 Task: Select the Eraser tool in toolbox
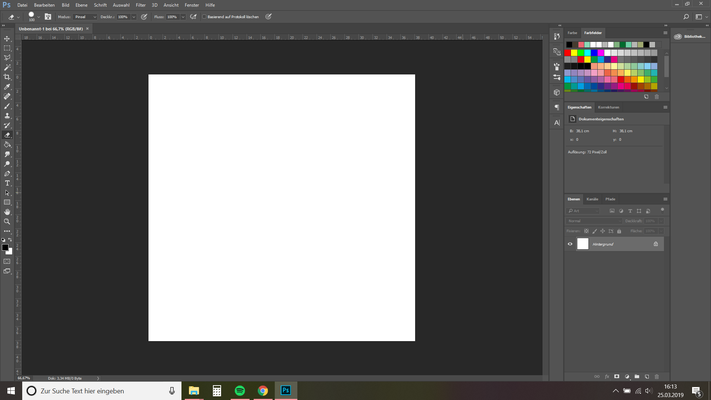click(7, 135)
